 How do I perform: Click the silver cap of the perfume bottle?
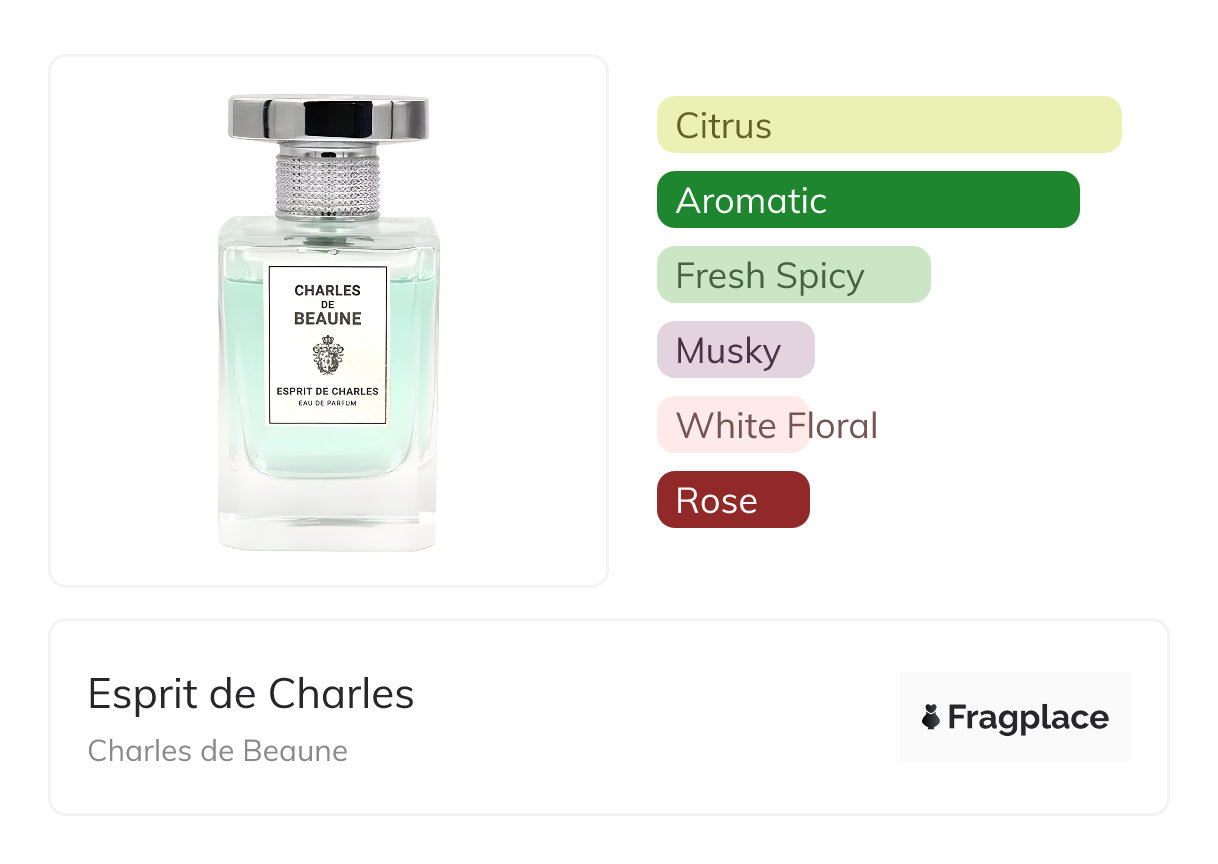pos(328,118)
